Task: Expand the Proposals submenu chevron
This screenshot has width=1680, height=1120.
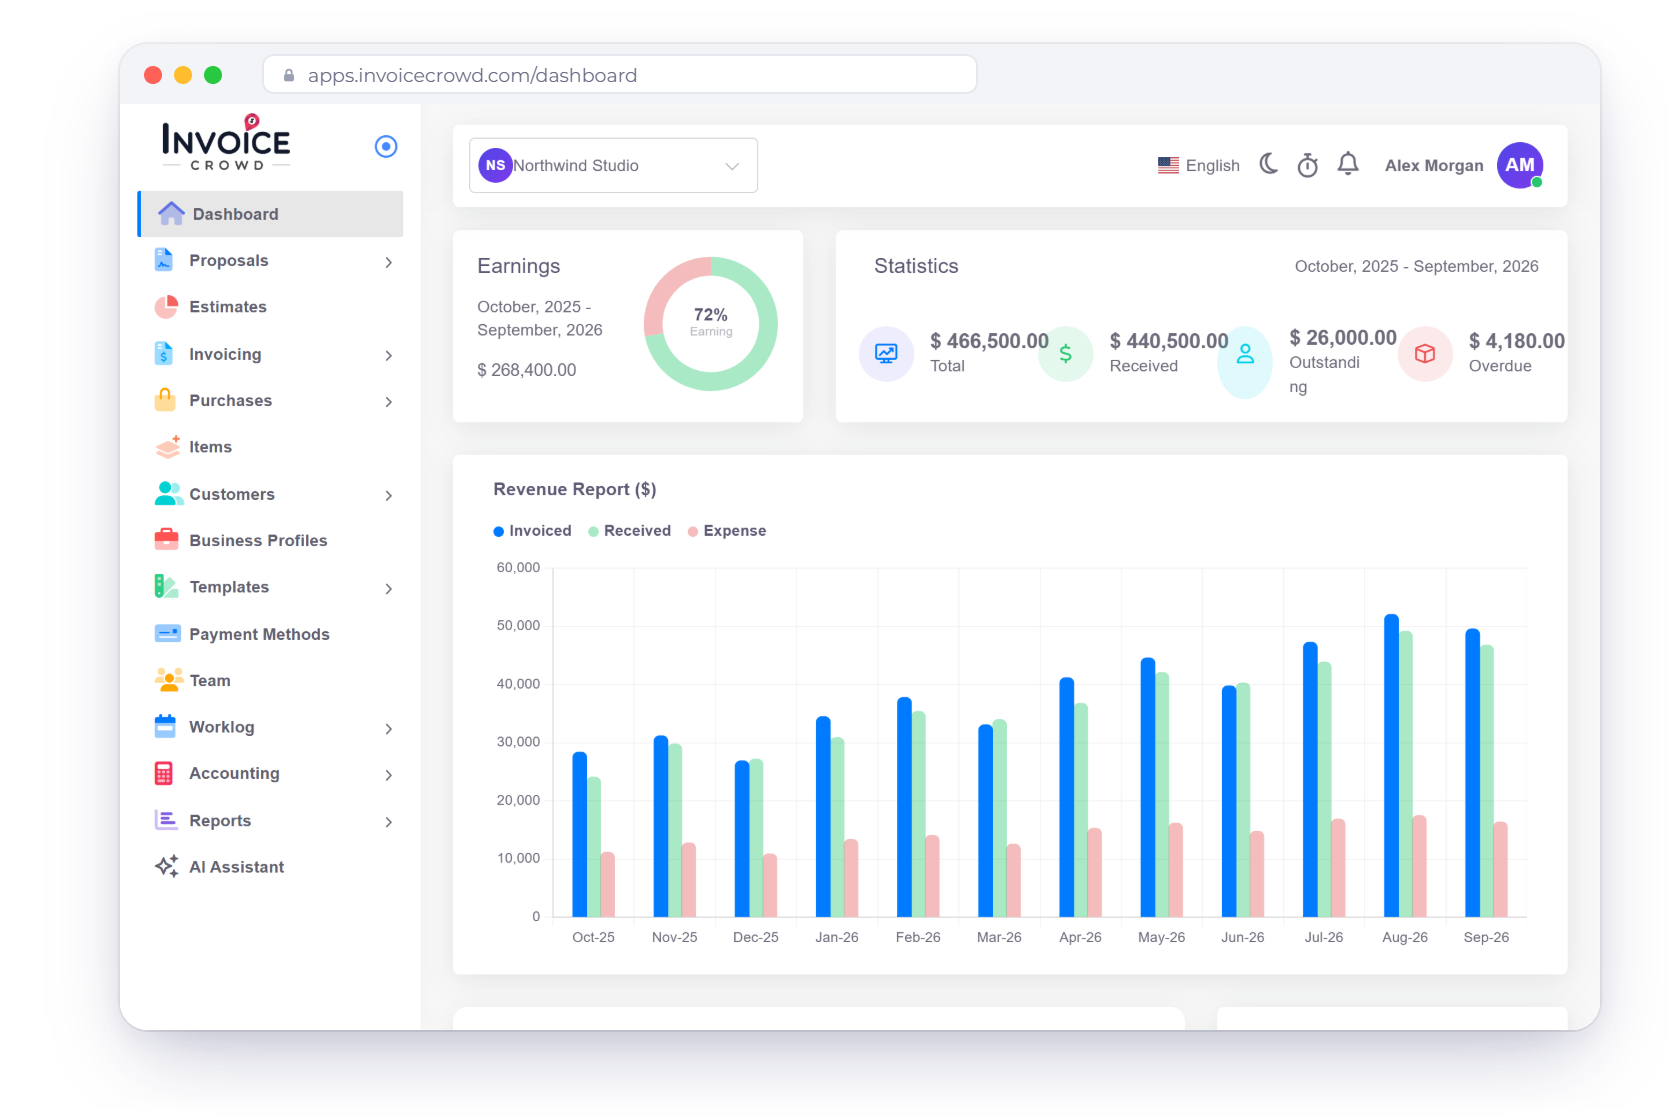Action: pyautogui.click(x=389, y=262)
